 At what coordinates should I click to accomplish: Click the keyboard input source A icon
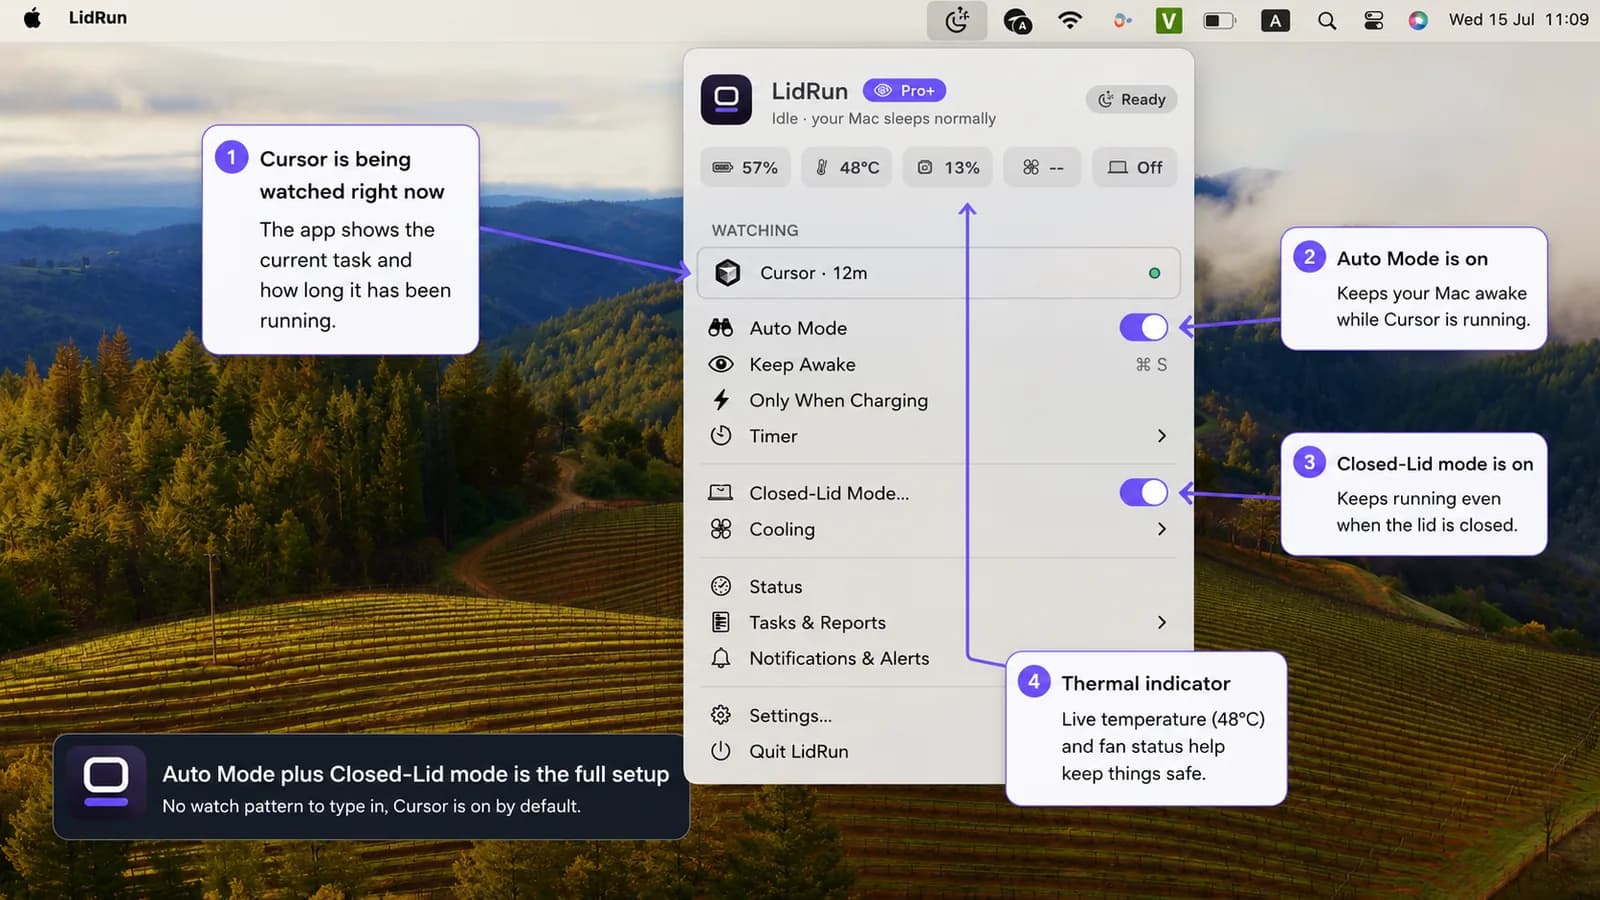tap(1275, 20)
